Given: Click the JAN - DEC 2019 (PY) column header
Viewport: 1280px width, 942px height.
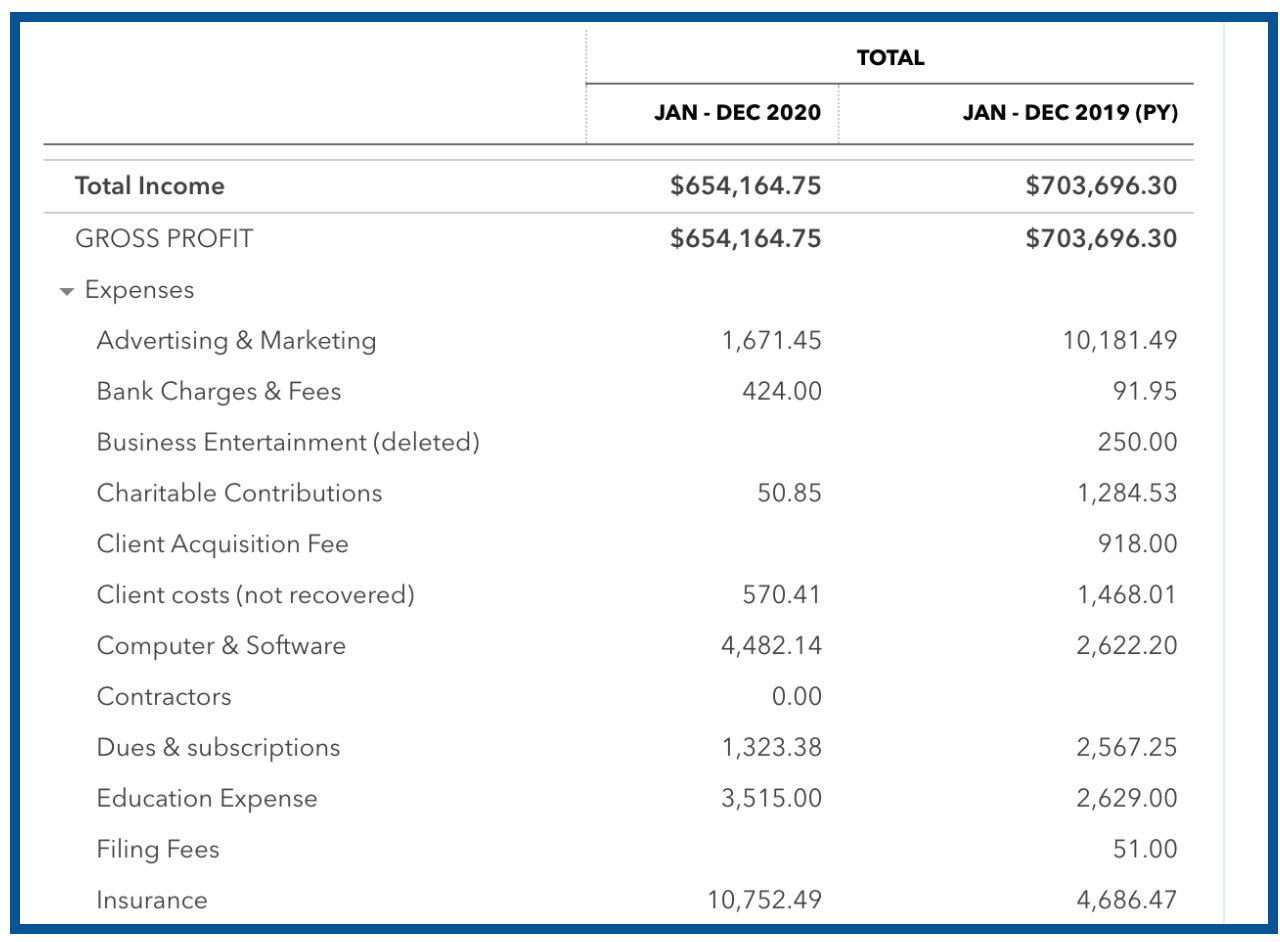Looking at the screenshot, I should (1069, 113).
